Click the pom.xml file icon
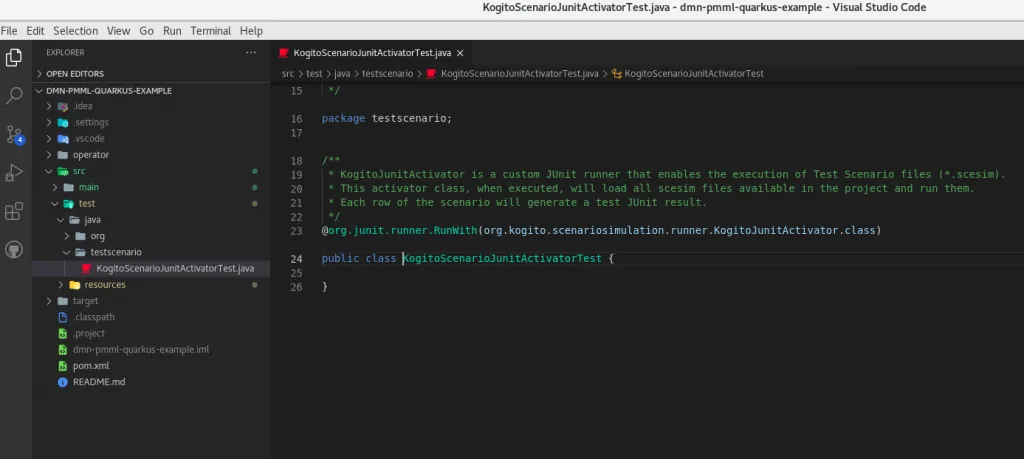Viewport: 1024px width, 459px height. tap(63, 366)
